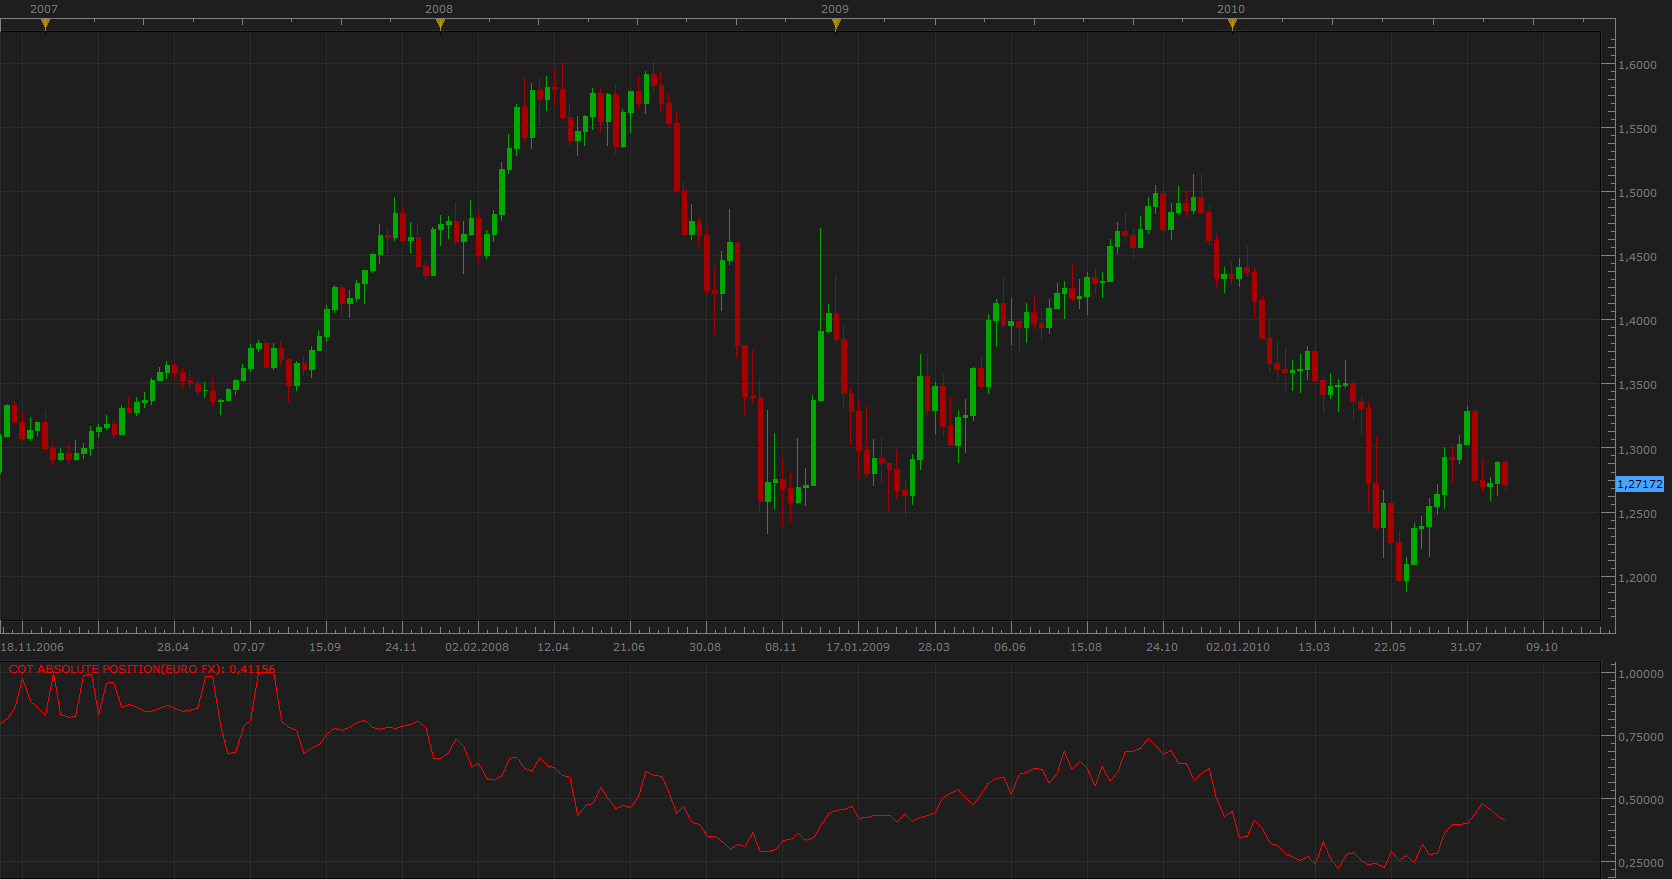The height and width of the screenshot is (879, 1672).
Task: Click the 24.10 date axis label
Action: 1162,647
